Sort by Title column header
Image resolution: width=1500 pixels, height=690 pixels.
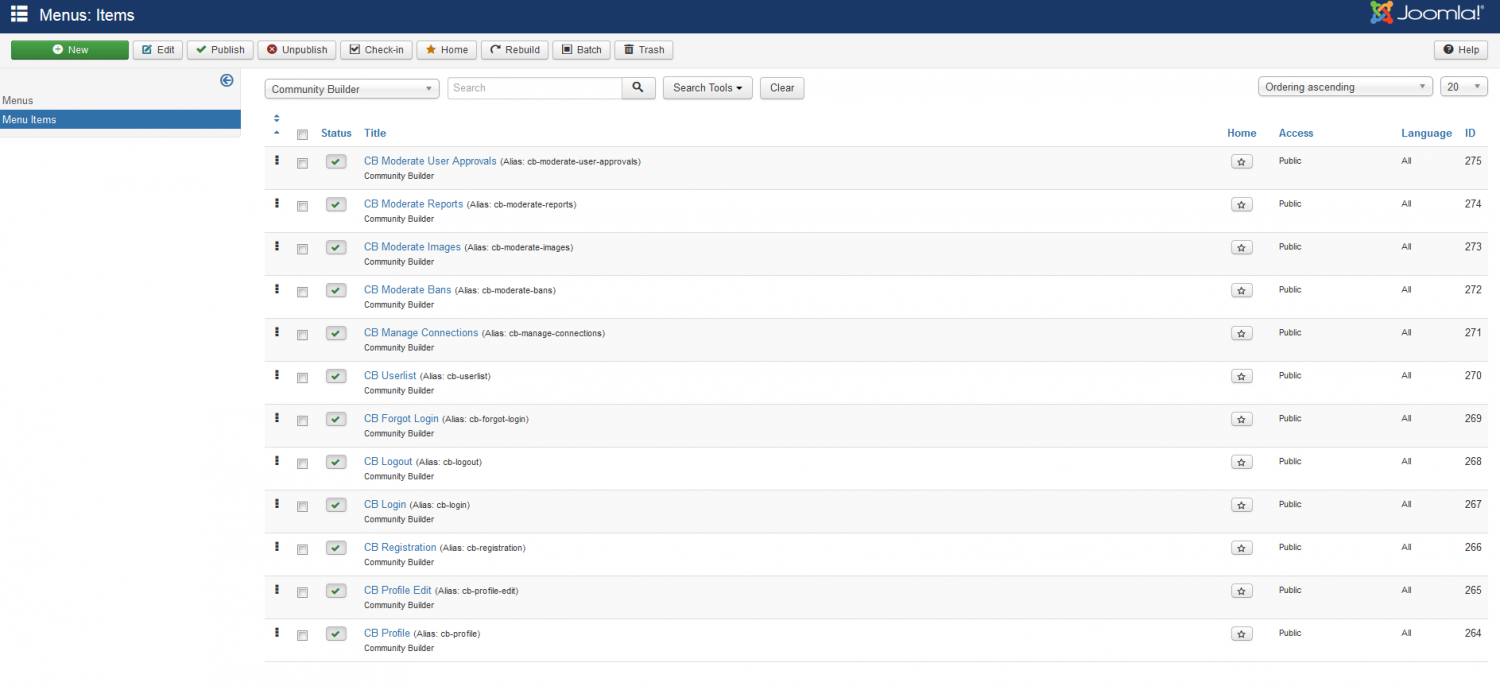click(x=375, y=133)
